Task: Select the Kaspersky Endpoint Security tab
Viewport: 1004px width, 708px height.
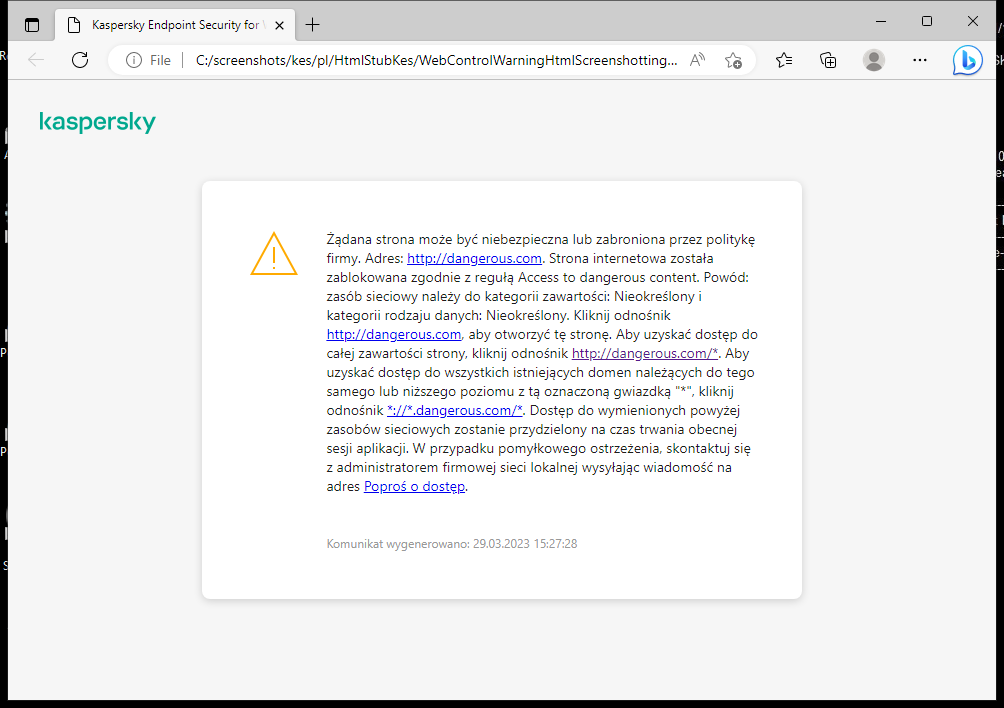Action: tap(170, 22)
